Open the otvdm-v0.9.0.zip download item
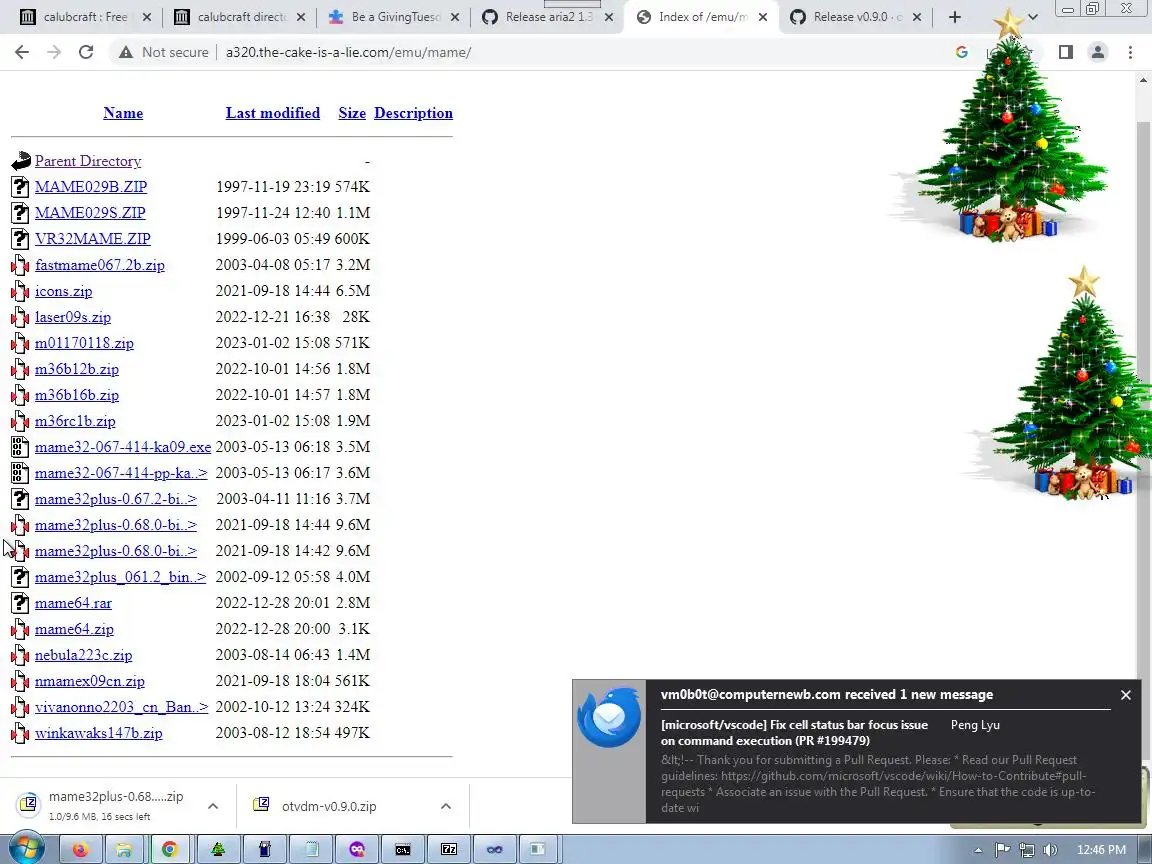1152x864 pixels. click(x=329, y=806)
